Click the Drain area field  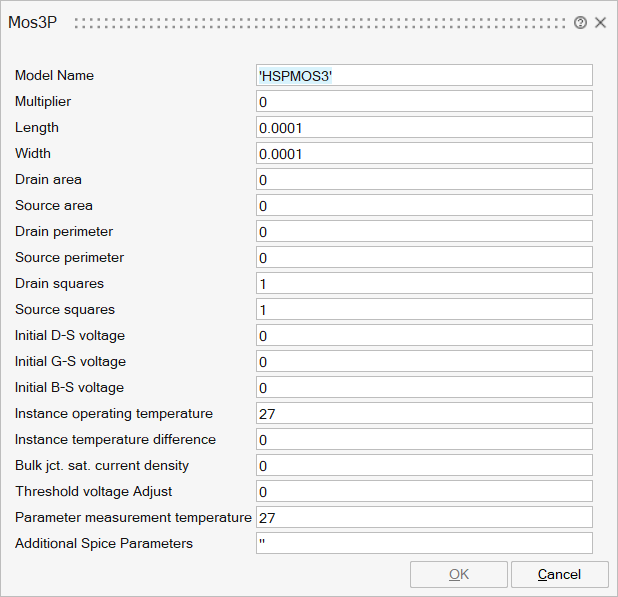tap(424, 179)
